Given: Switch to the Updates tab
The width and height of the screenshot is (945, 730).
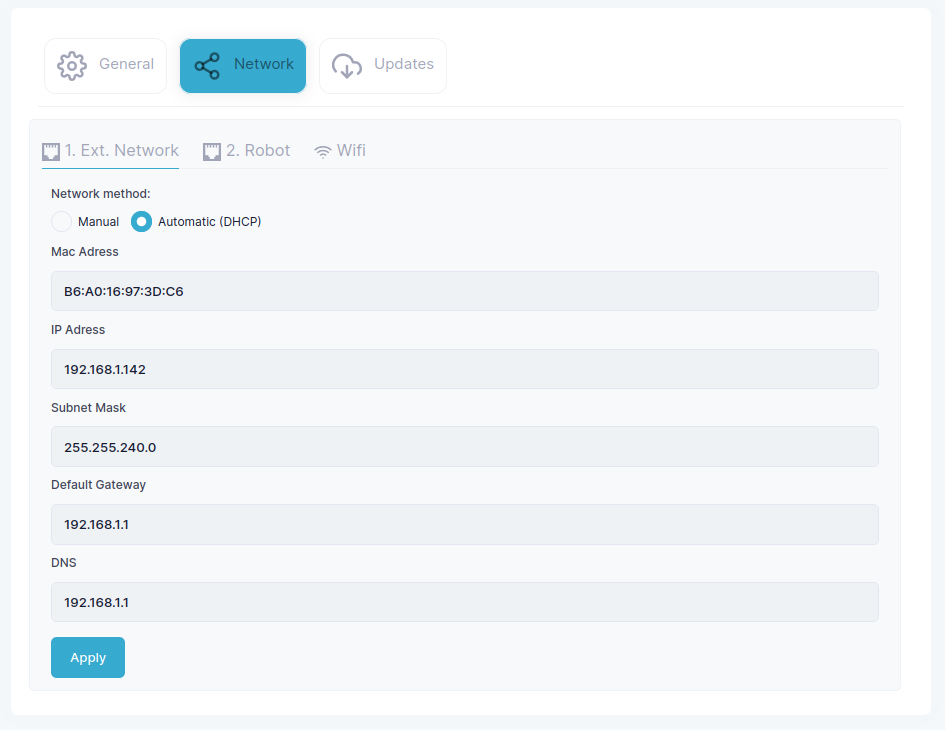Looking at the screenshot, I should (x=383, y=66).
